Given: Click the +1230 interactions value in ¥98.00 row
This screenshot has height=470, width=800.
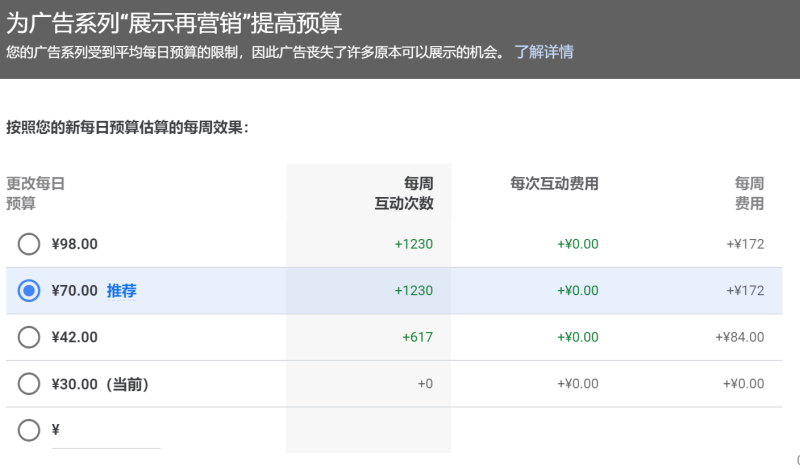Looking at the screenshot, I should (414, 244).
